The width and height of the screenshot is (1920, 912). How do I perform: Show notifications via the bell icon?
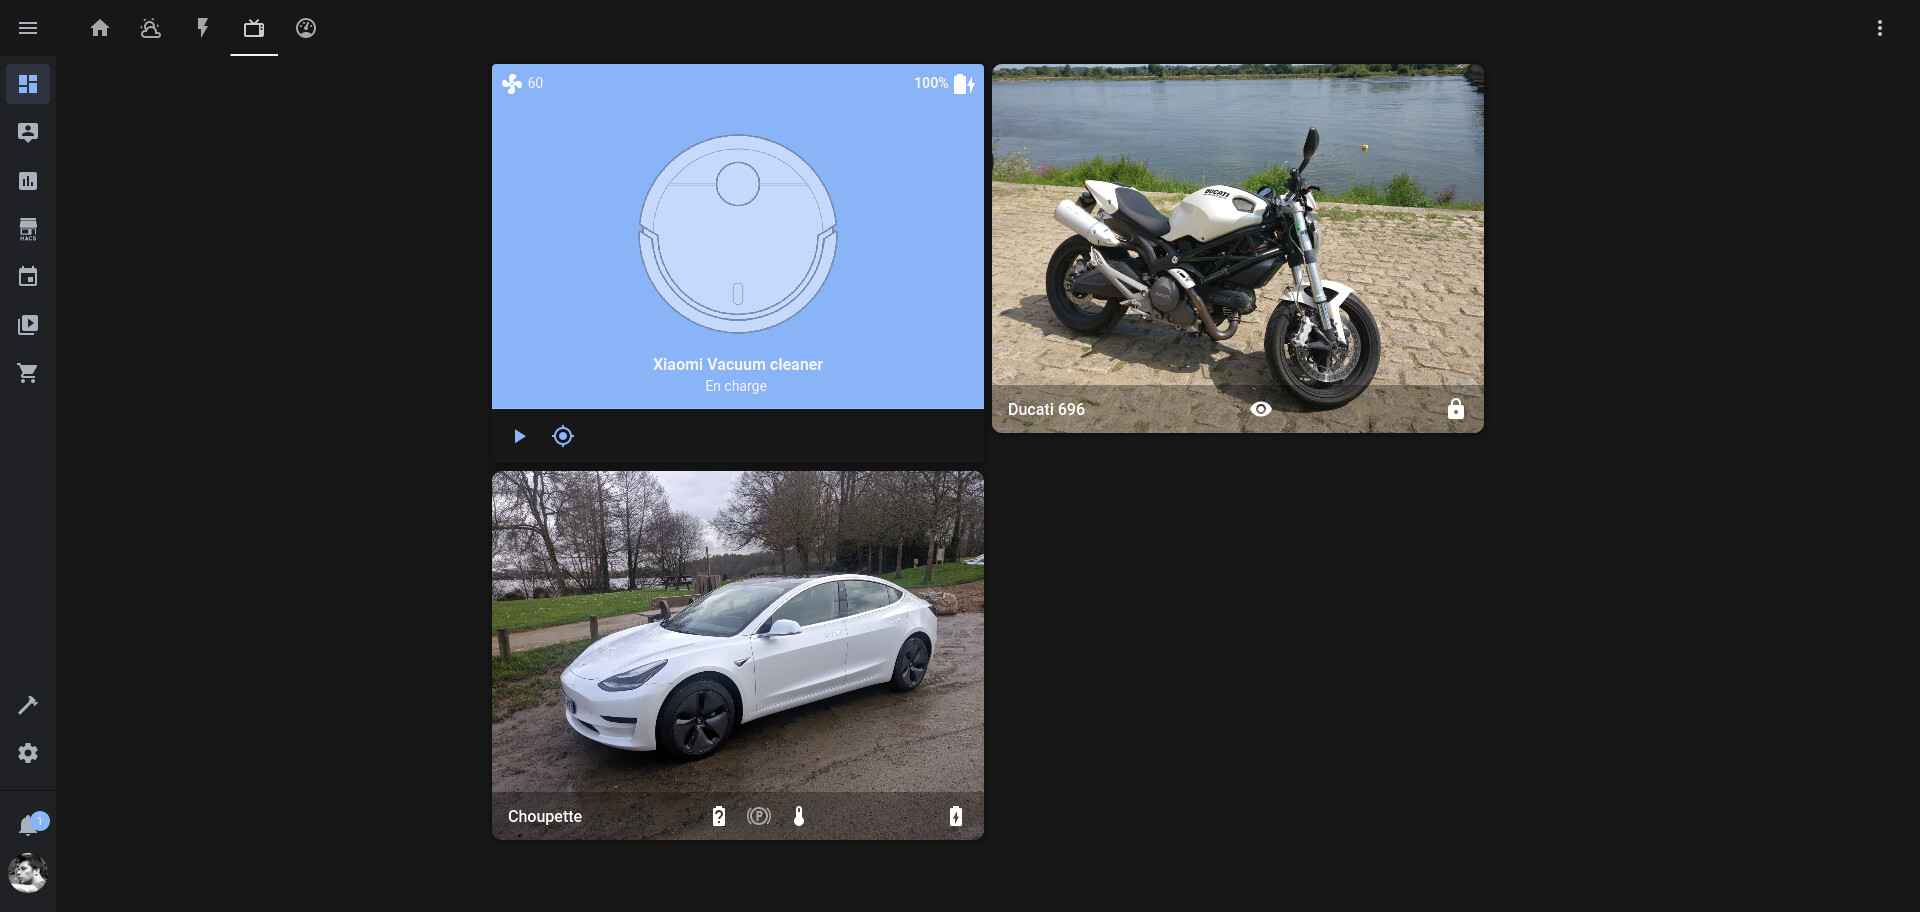[x=29, y=825]
